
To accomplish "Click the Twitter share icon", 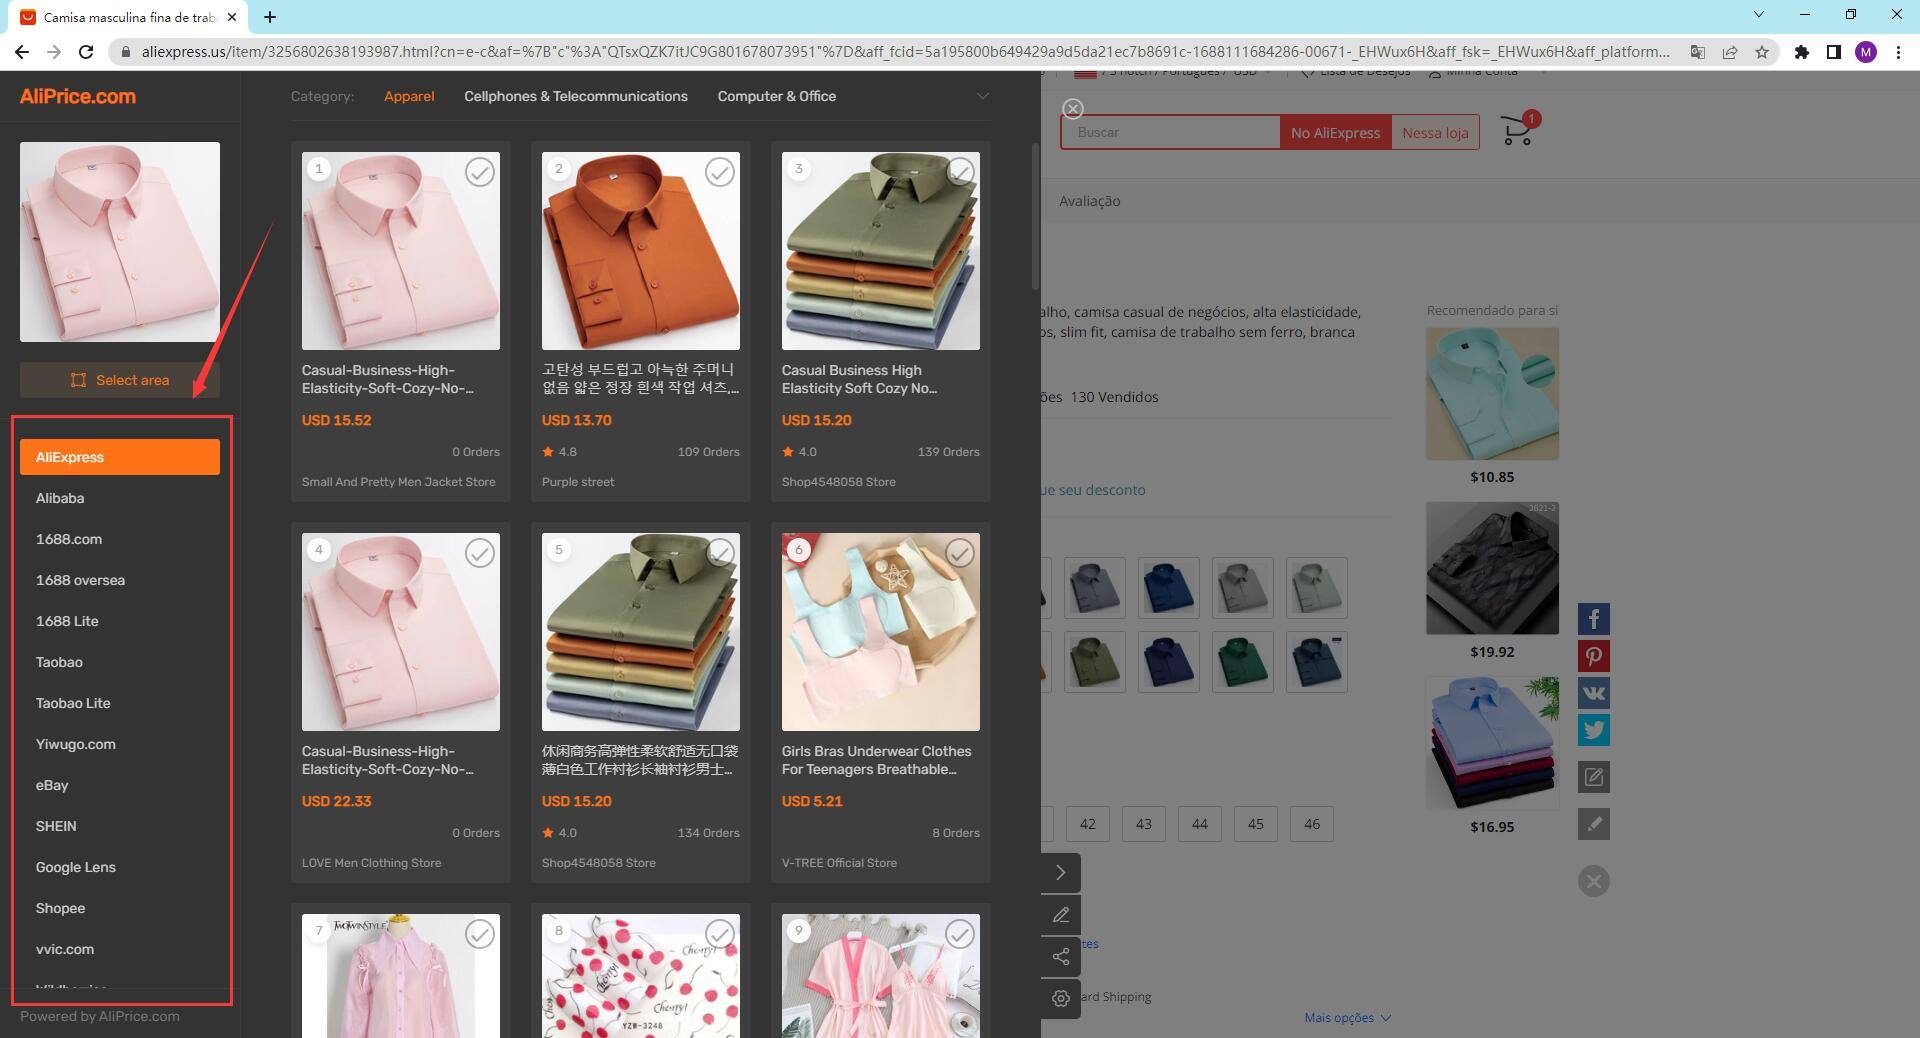I will tap(1594, 730).
